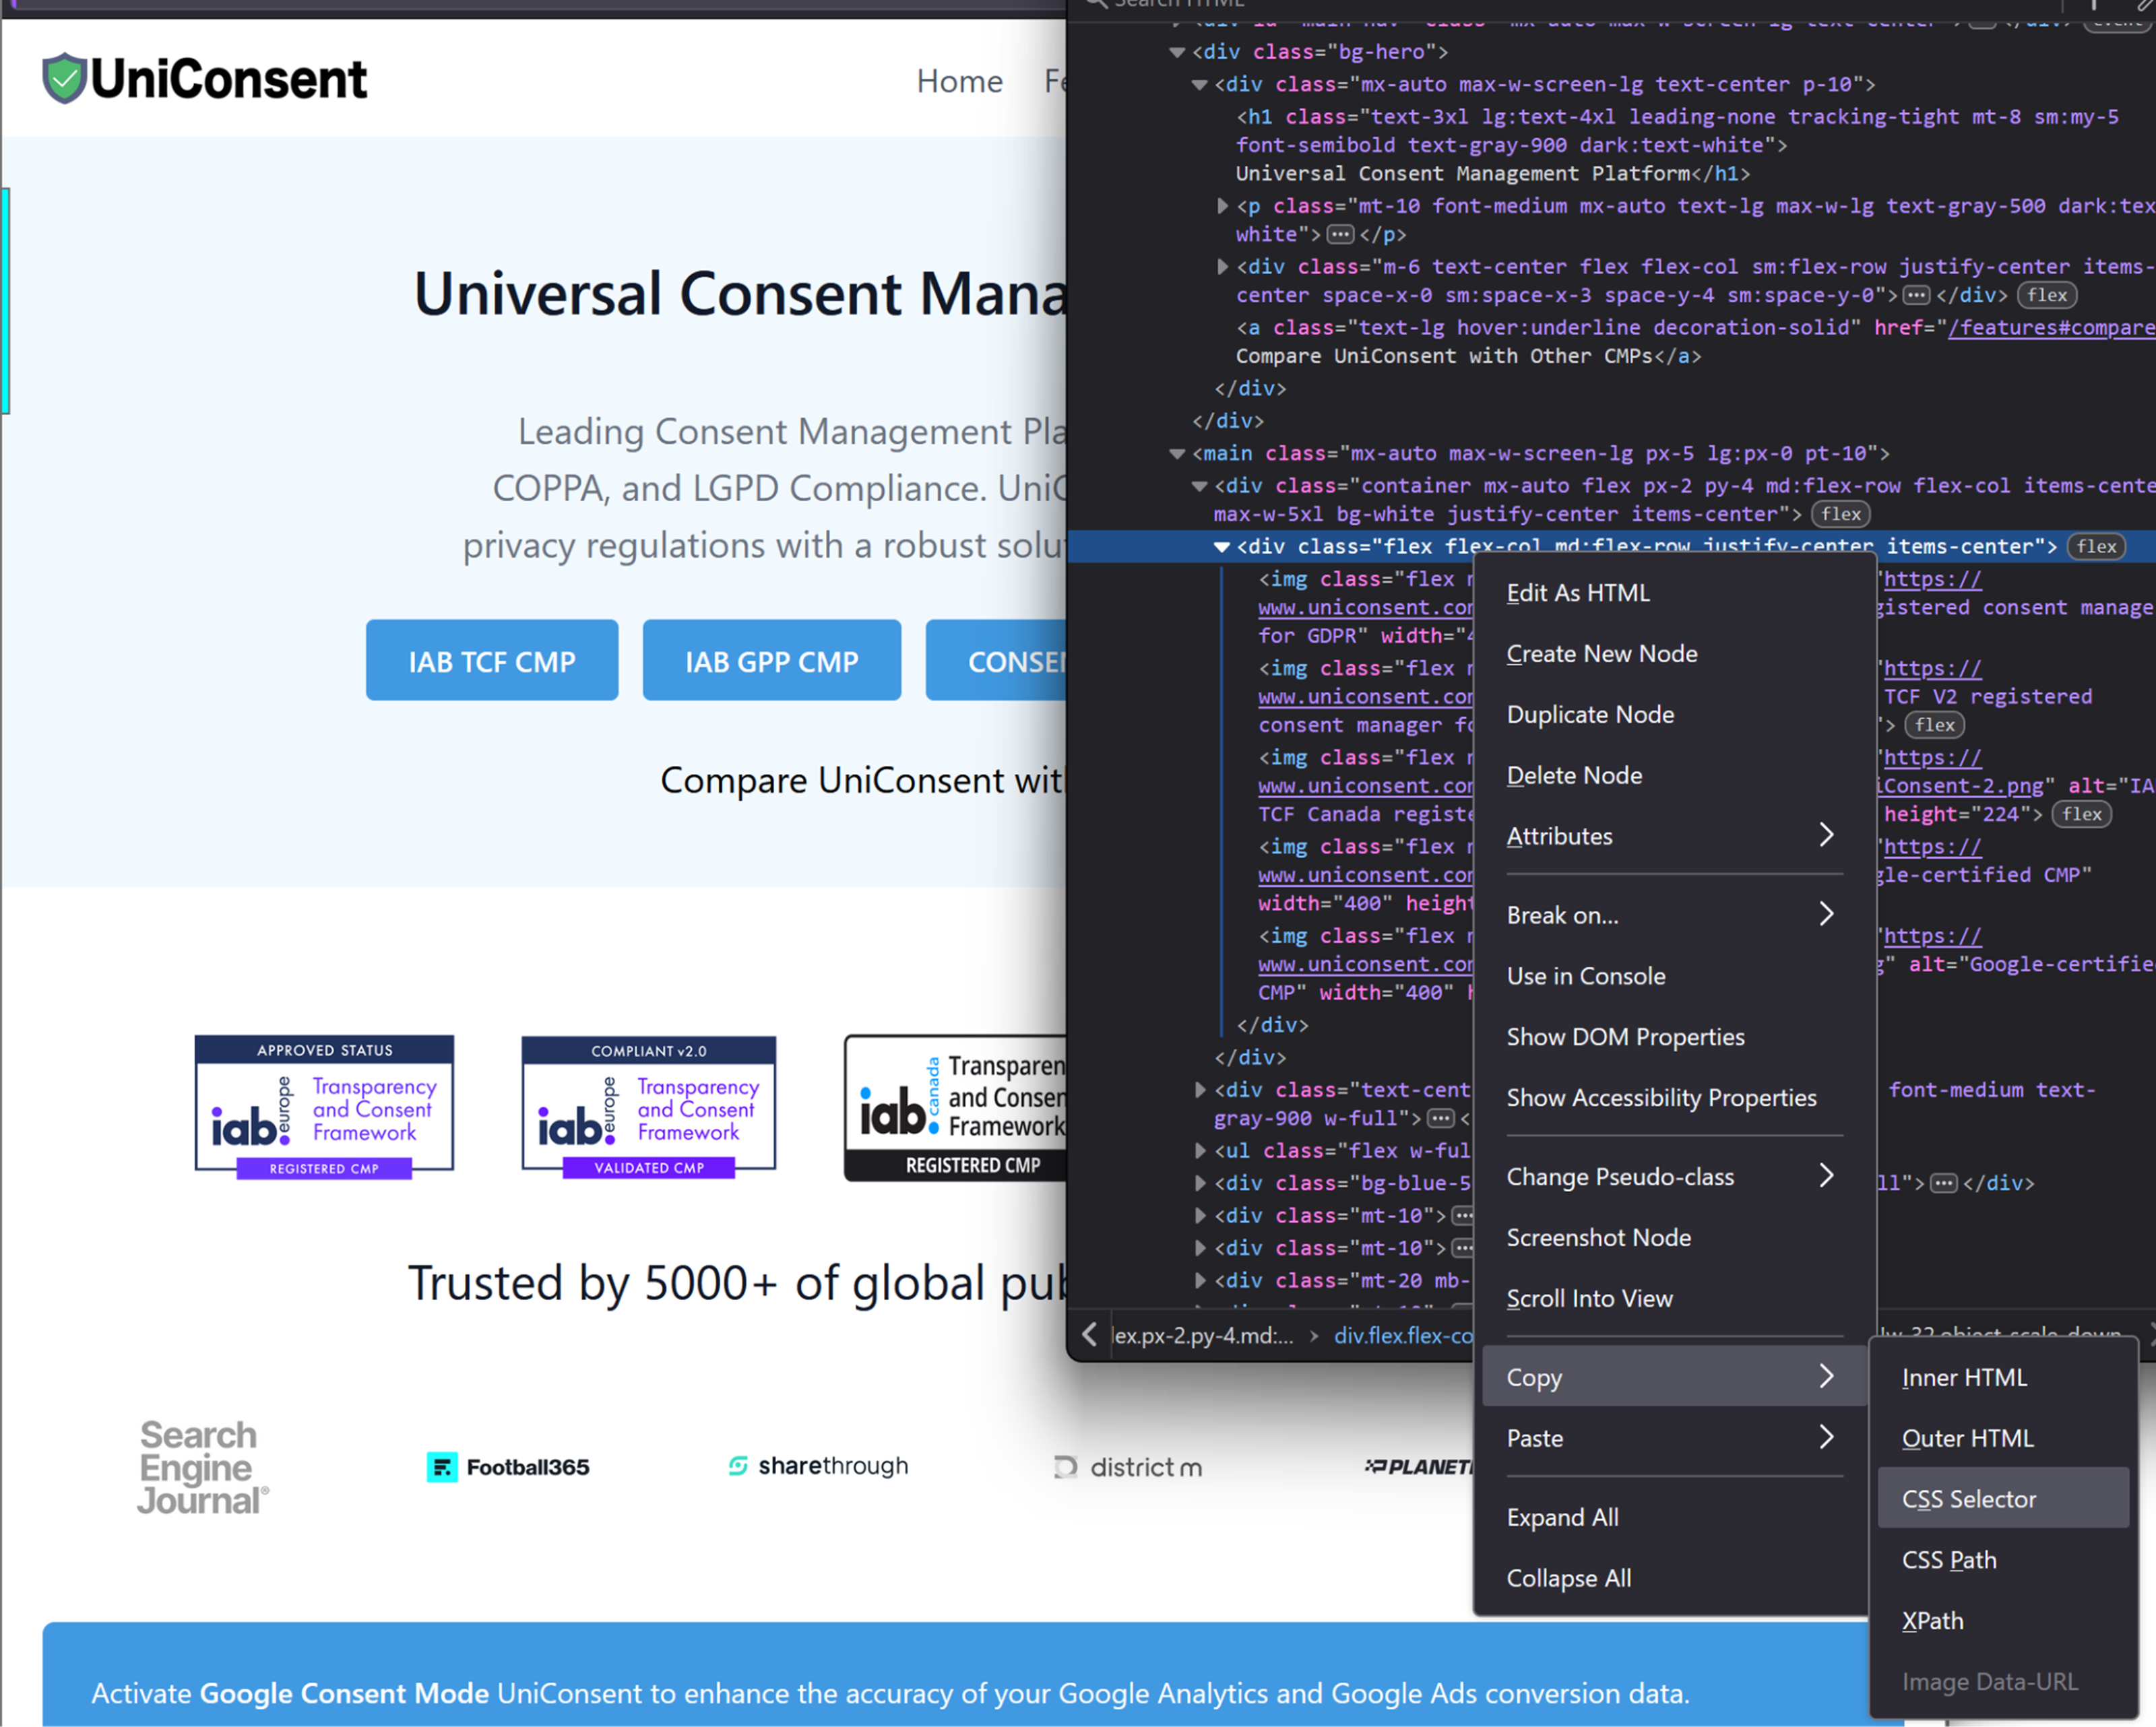2156x1727 pixels.
Task: Click the IAB GPP CMP button
Action: tap(771, 660)
